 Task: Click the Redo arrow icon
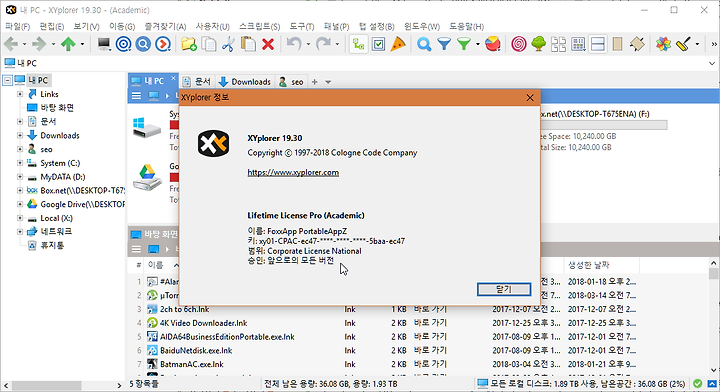323,44
